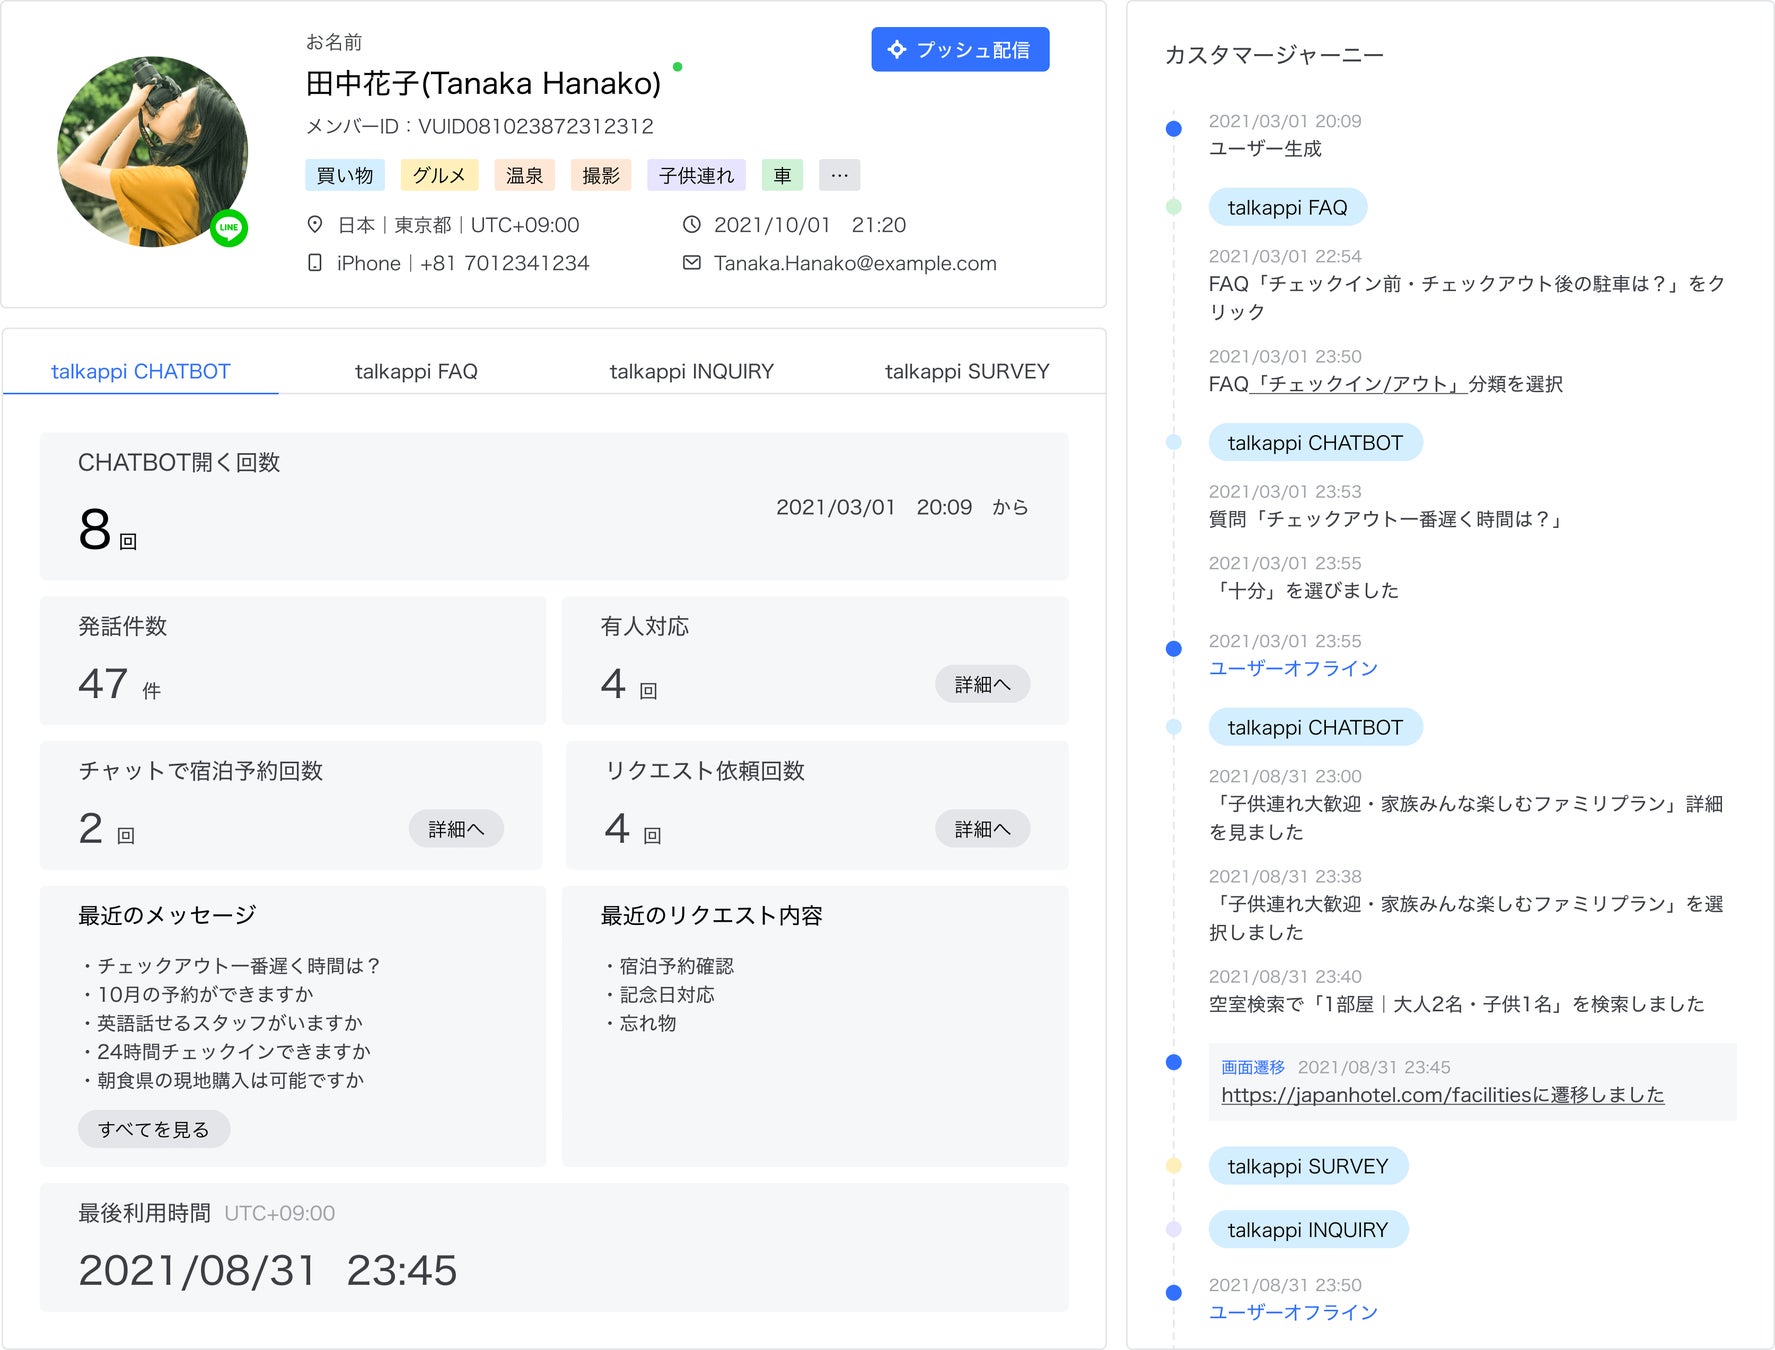
Task: Click the green LINE badge on the avatar
Action: (229, 228)
